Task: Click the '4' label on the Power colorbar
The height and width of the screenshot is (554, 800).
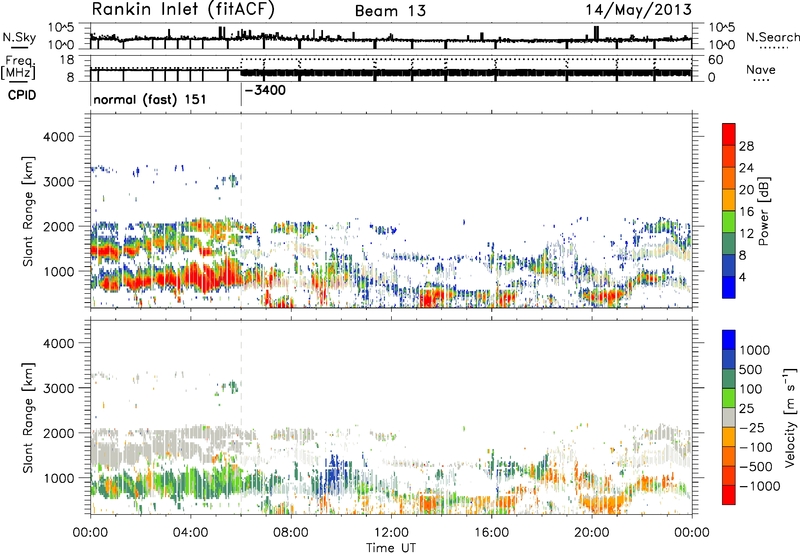Action: [x=743, y=277]
